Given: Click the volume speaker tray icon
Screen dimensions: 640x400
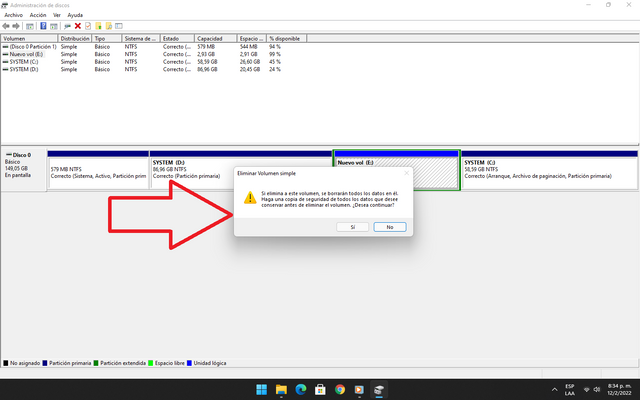Looking at the screenshot, I should [597, 390].
